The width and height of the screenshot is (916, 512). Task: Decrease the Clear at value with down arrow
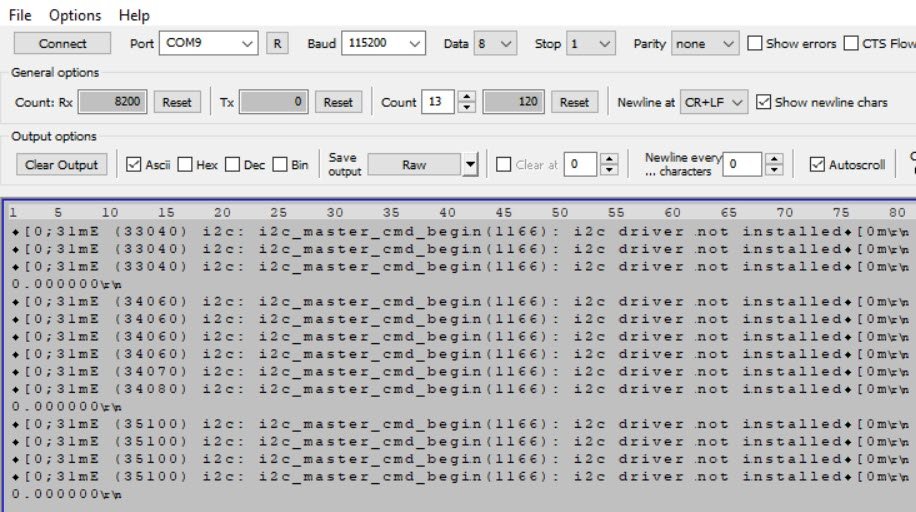[609, 170]
